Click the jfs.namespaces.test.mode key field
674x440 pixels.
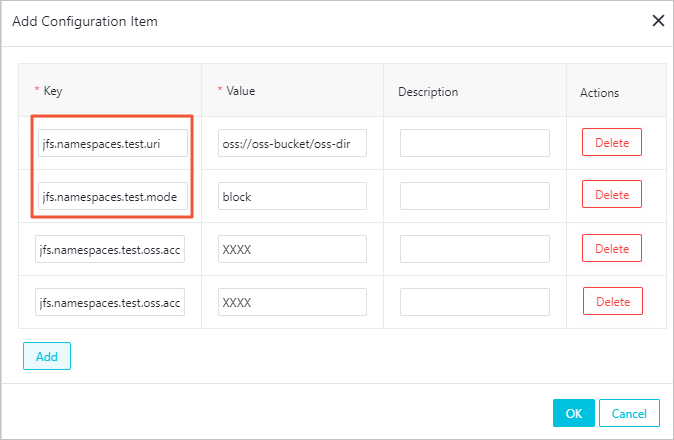pos(112,197)
